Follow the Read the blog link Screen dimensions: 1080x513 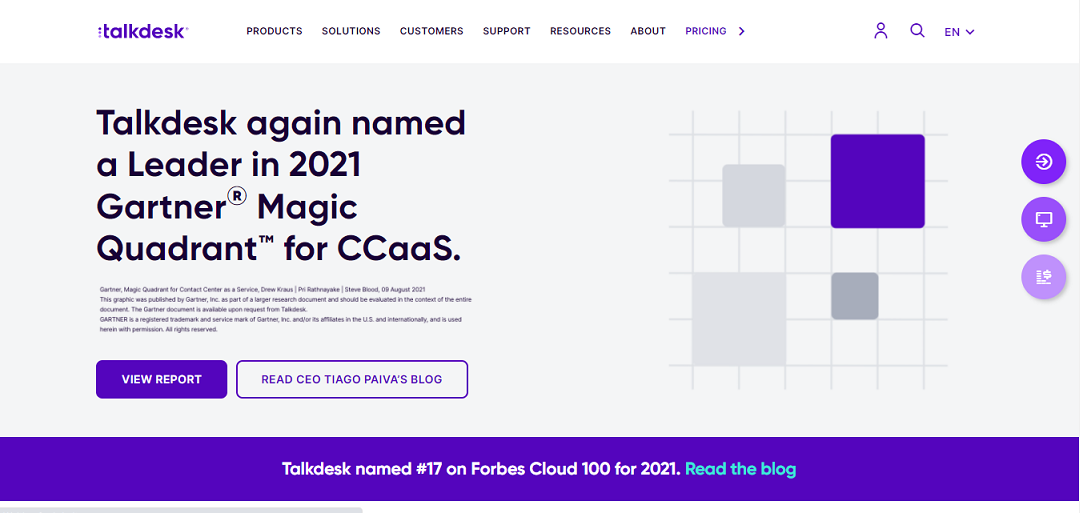click(x=740, y=470)
